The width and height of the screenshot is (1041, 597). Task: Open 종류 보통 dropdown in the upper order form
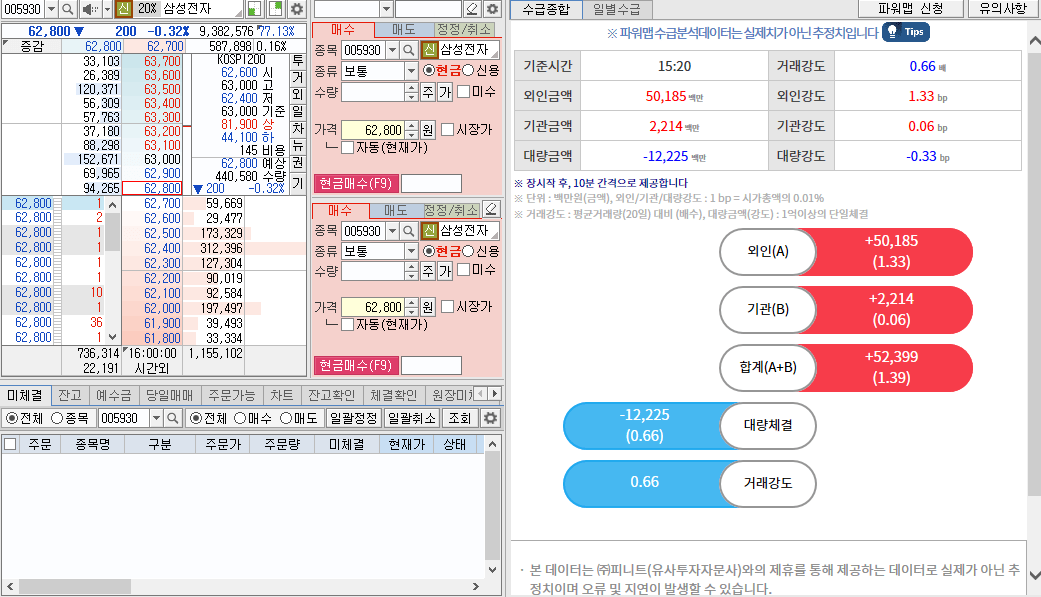411,71
